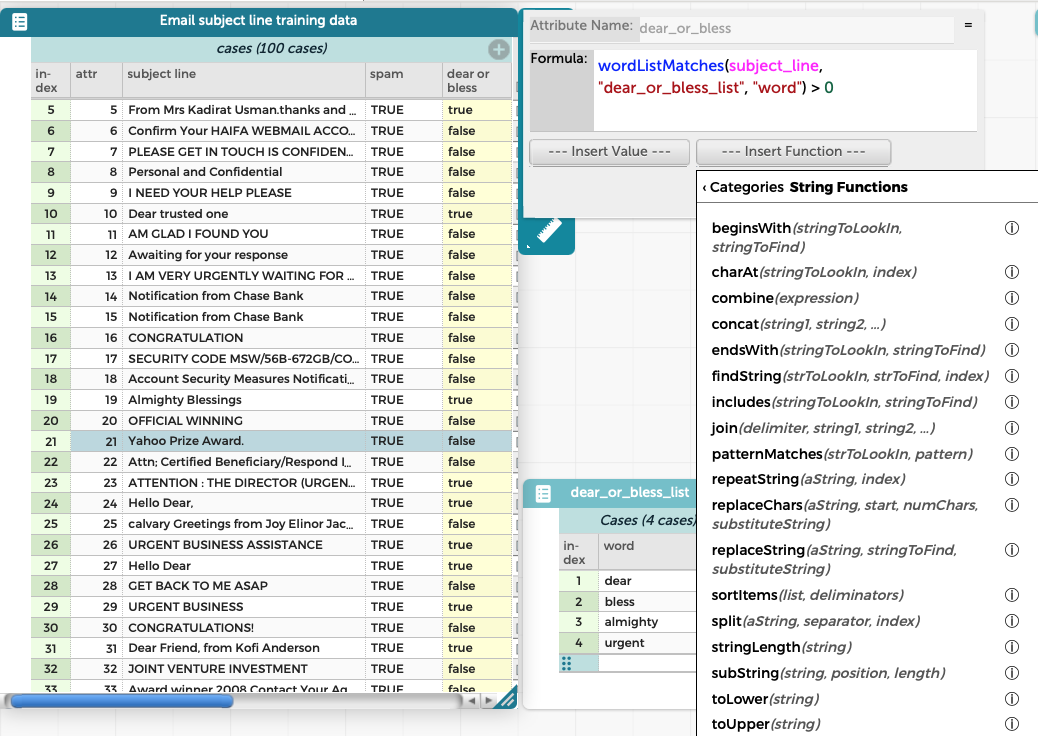Click the dear_or_bless_list table icon
Viewport: 1038px width, 736px height.
coord(543,493)
